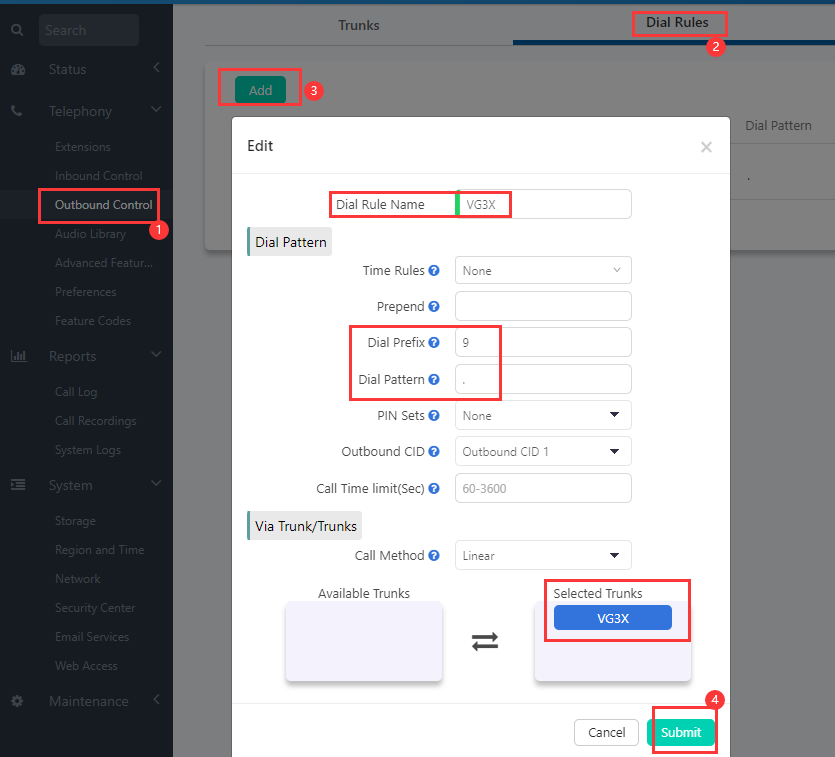Open Network in sidebar
This screenshot has height=757, width=835.
(78, 579)
